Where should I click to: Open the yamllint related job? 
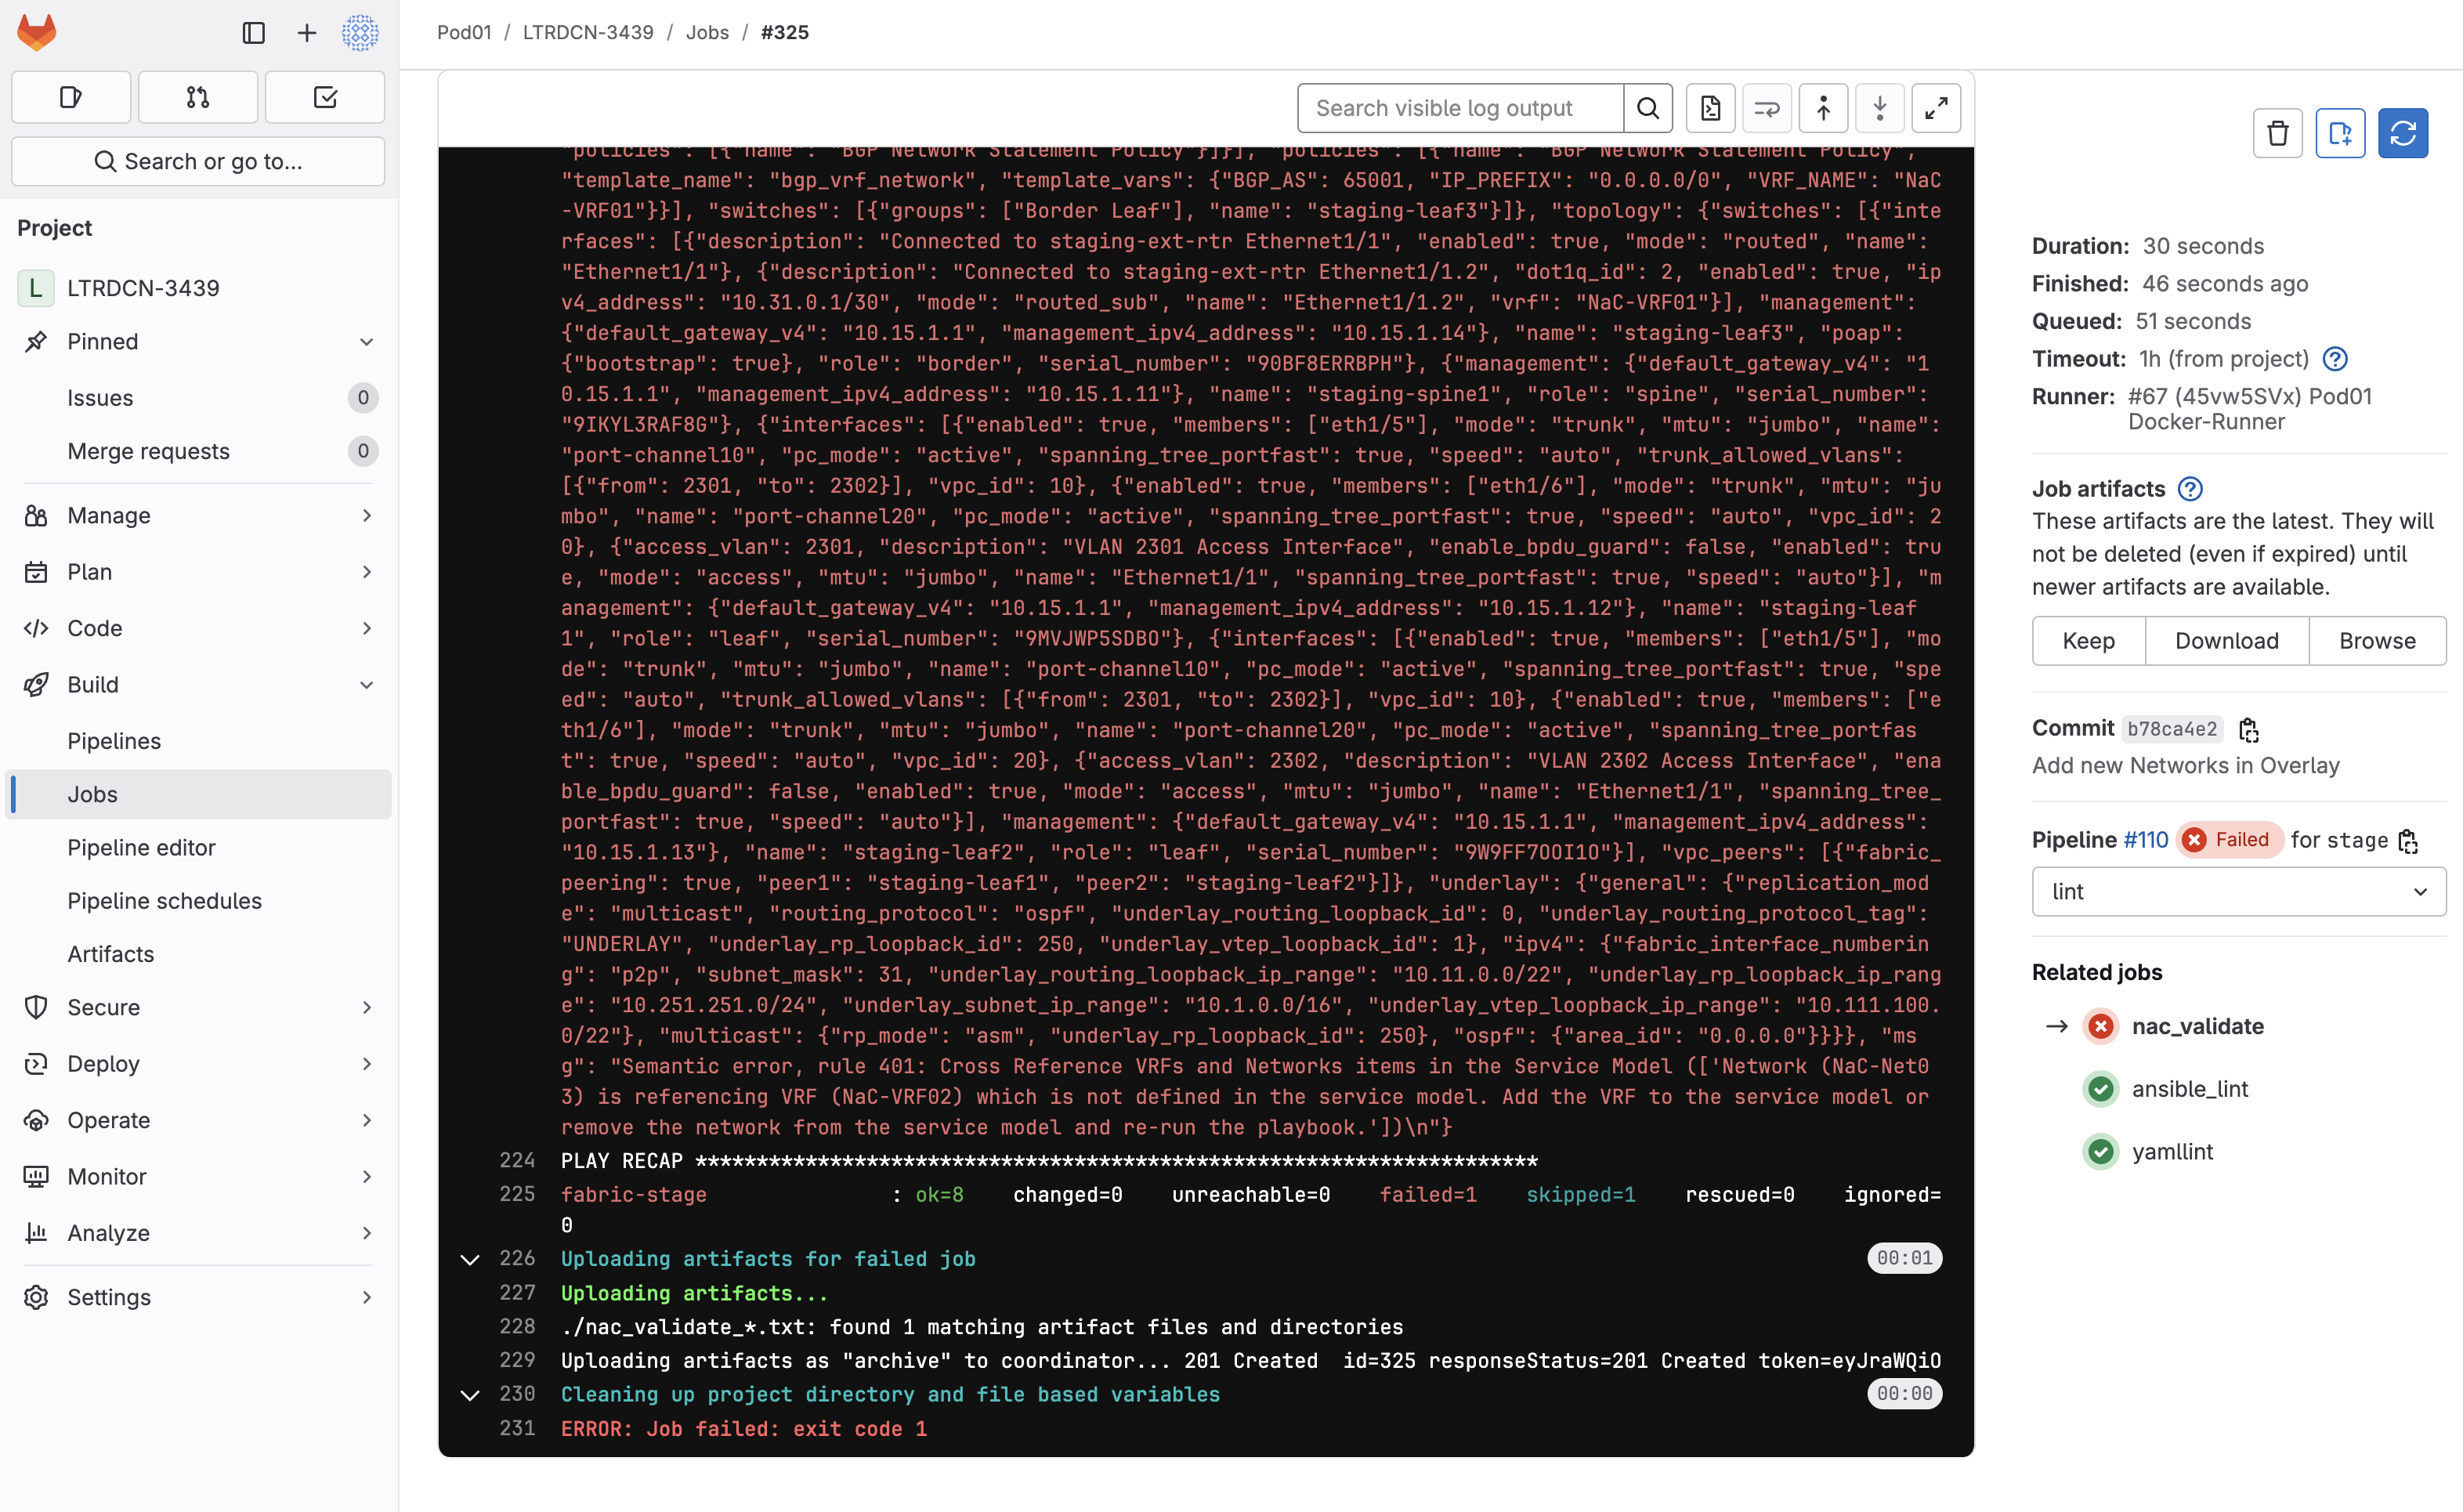click(x=2172, y=1152)
